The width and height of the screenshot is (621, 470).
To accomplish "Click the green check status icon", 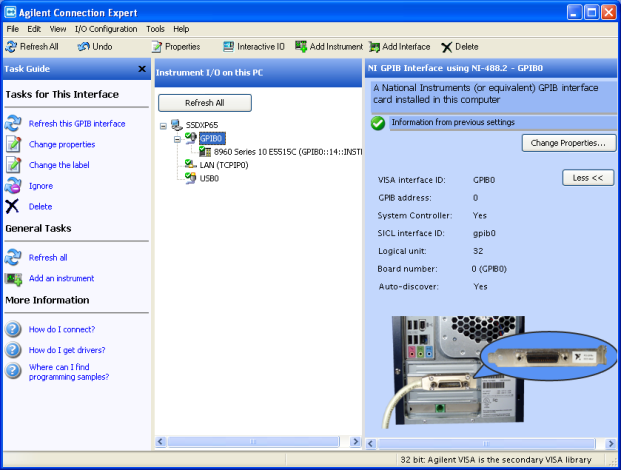I will 378,123.
